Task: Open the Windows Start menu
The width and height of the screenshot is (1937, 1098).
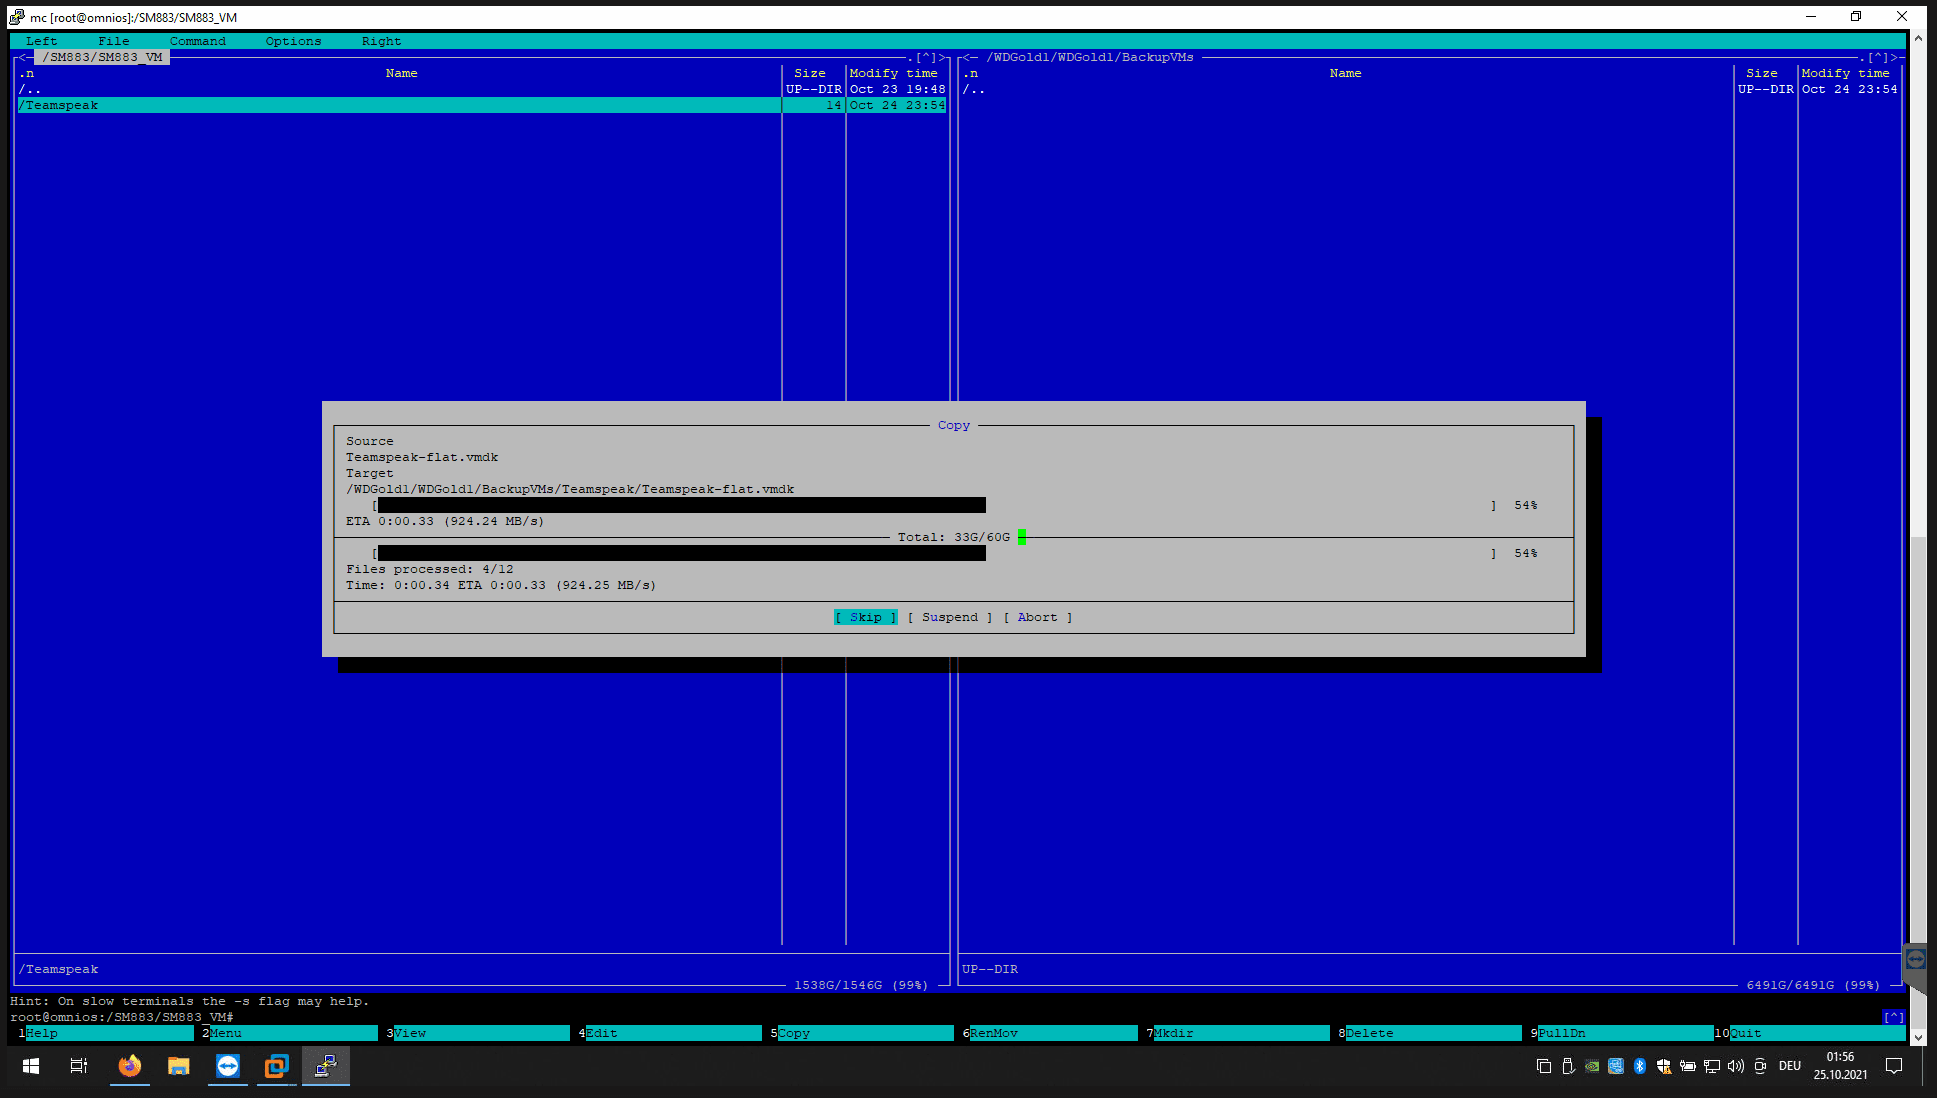Action: pos(31,1066)
